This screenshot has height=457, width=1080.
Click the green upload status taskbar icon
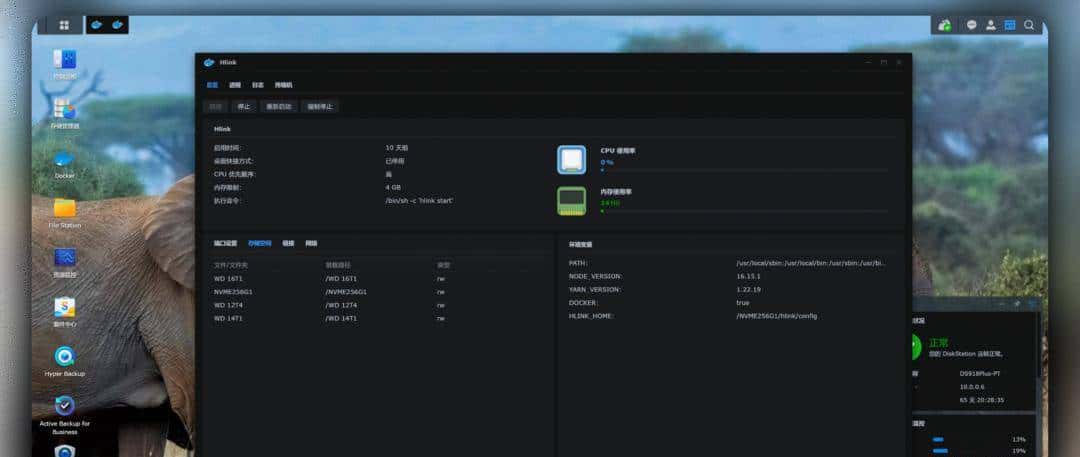[944, 25]
